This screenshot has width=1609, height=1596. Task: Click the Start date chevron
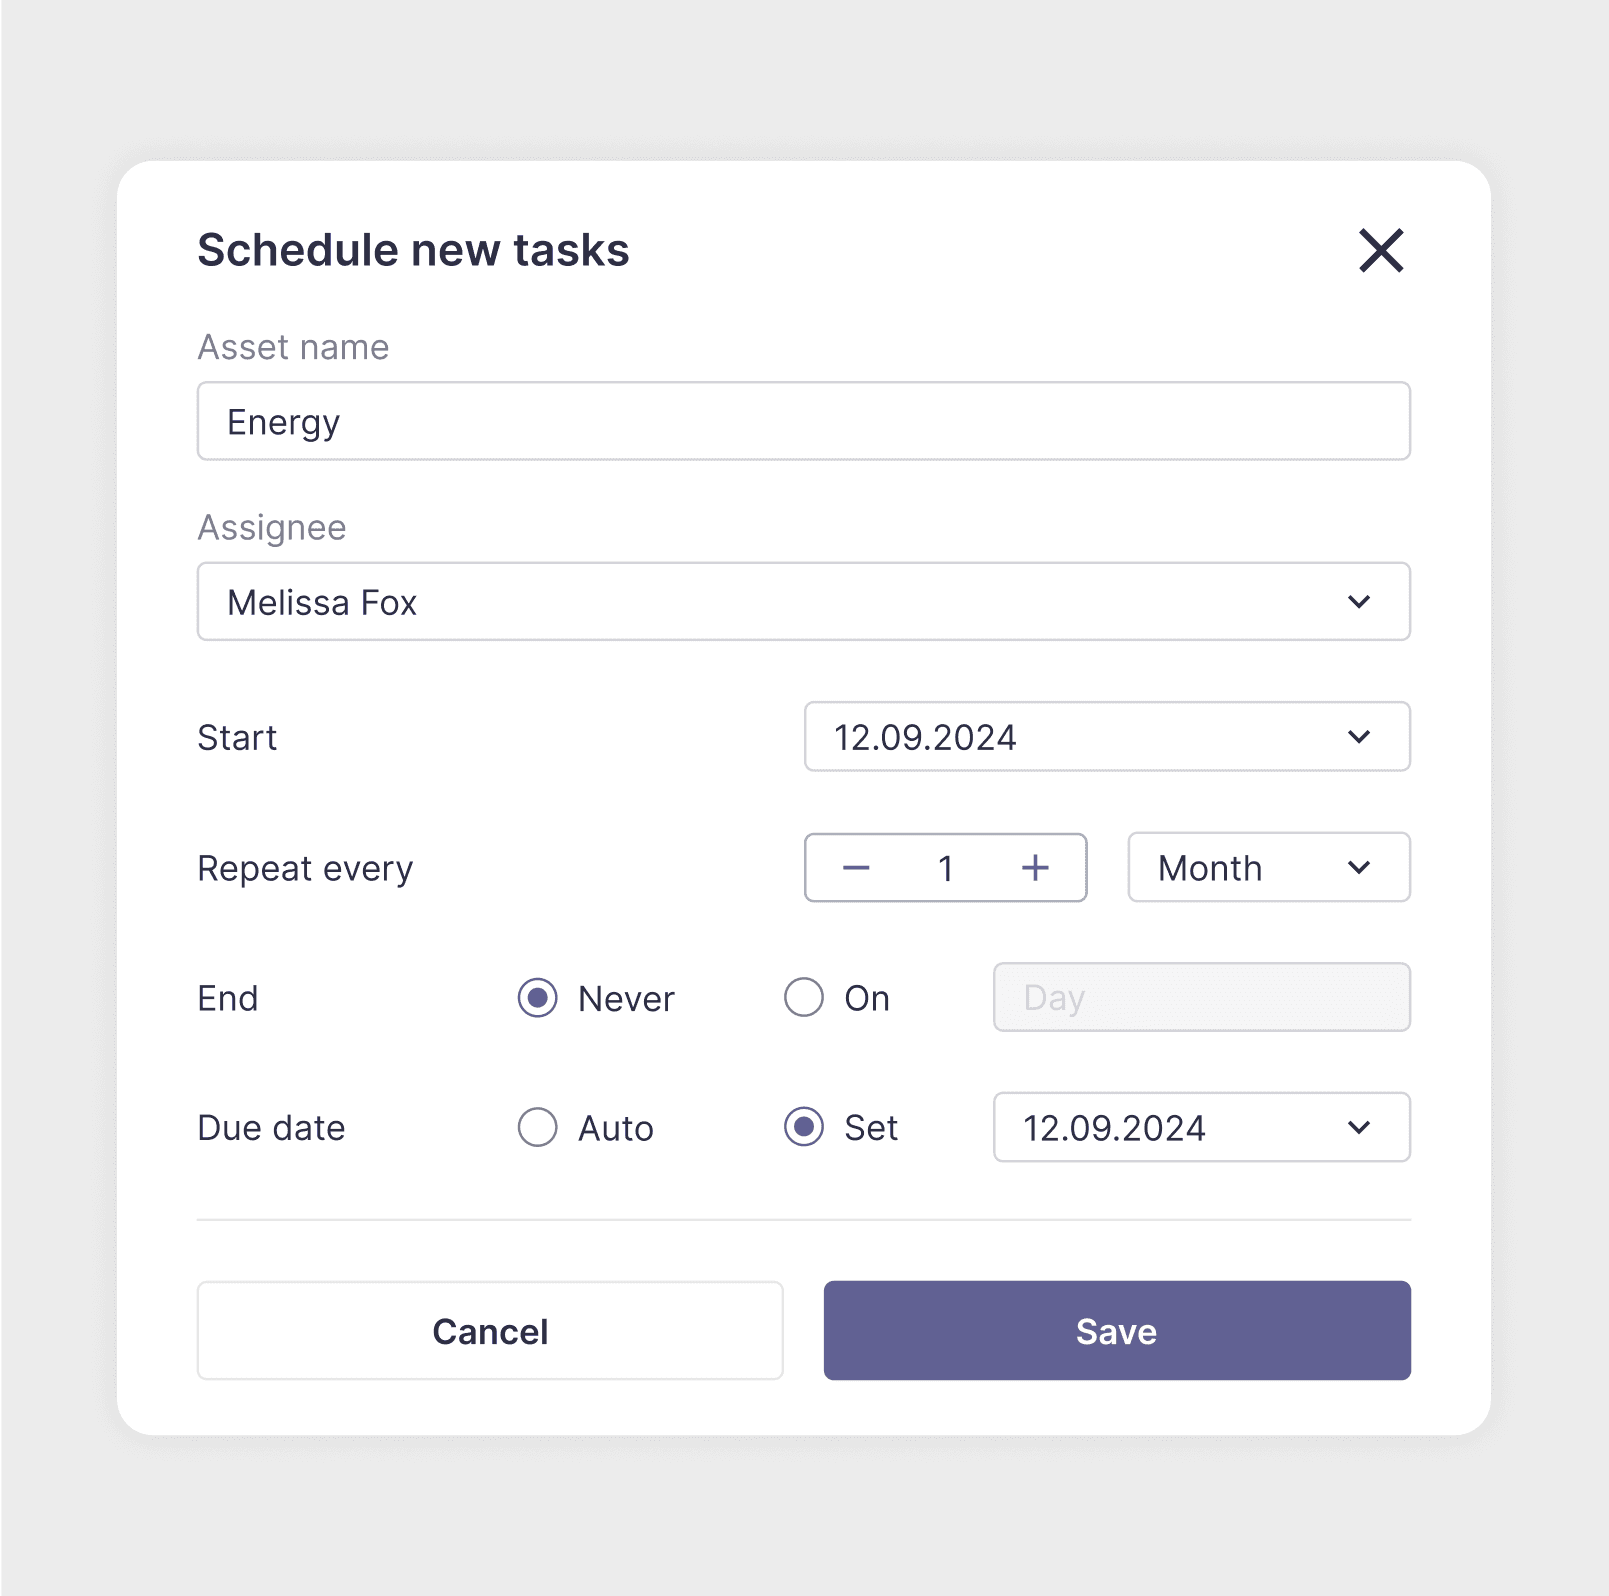[1358, 737]
